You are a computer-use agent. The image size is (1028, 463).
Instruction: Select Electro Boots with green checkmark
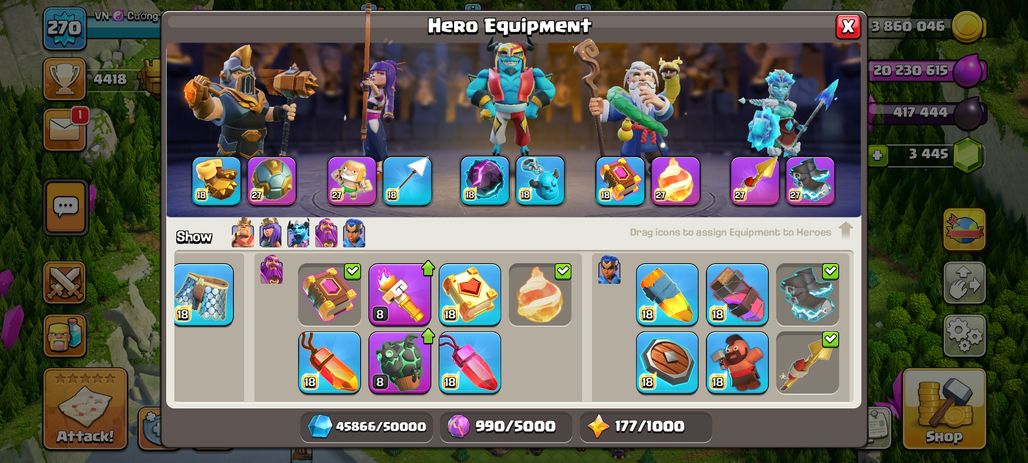(807, 294)
